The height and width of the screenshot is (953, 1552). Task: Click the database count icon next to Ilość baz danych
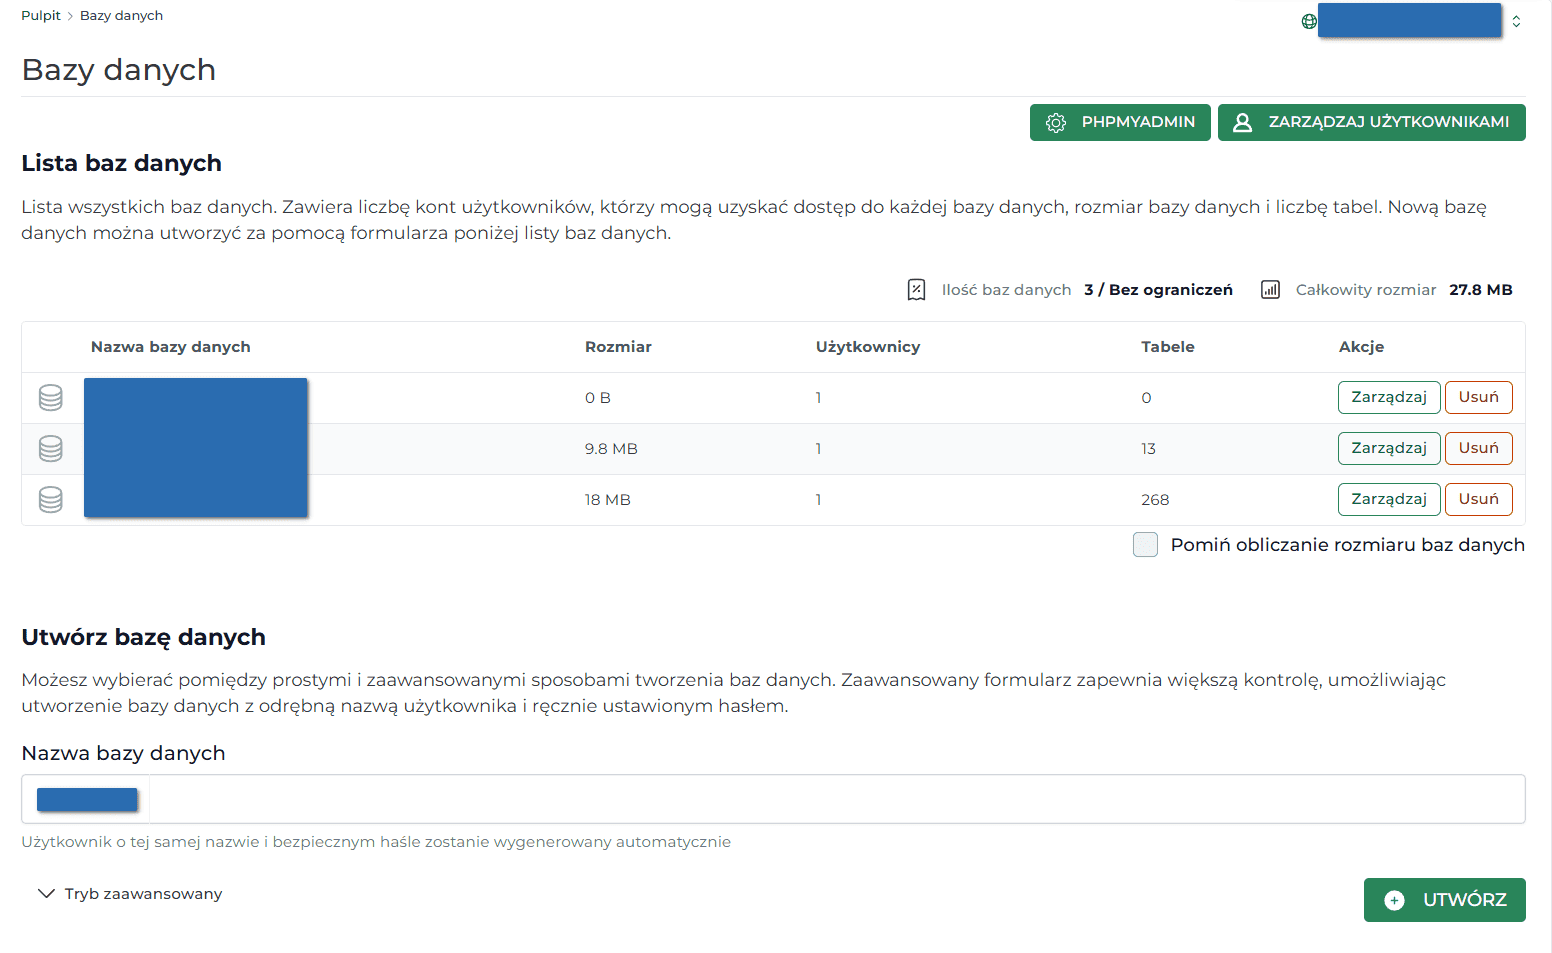tap(916, 290)
